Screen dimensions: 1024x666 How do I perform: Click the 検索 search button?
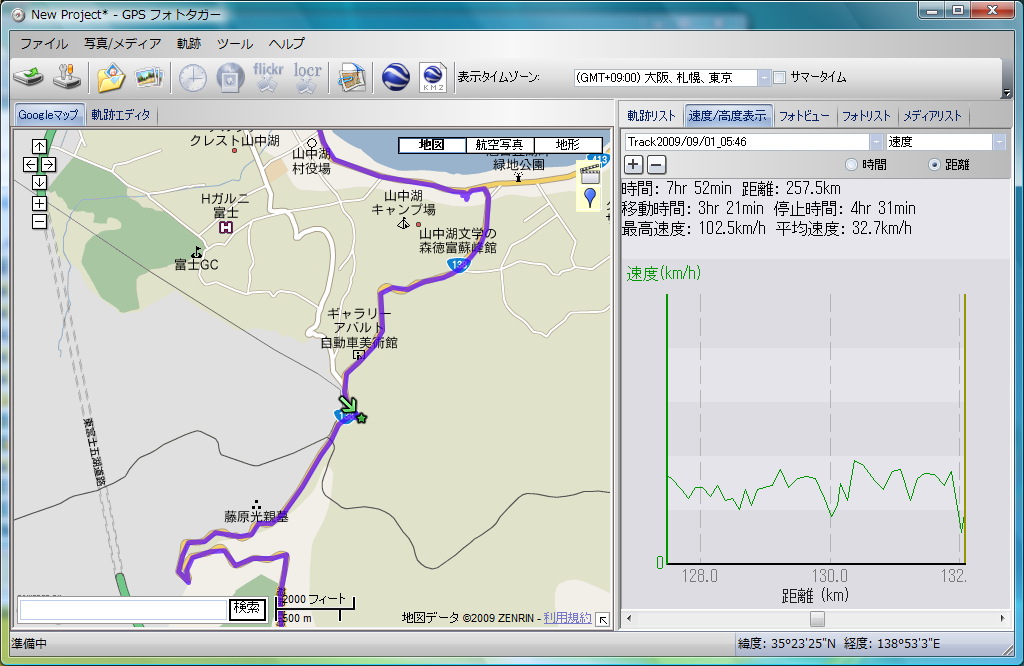[246, 608]
